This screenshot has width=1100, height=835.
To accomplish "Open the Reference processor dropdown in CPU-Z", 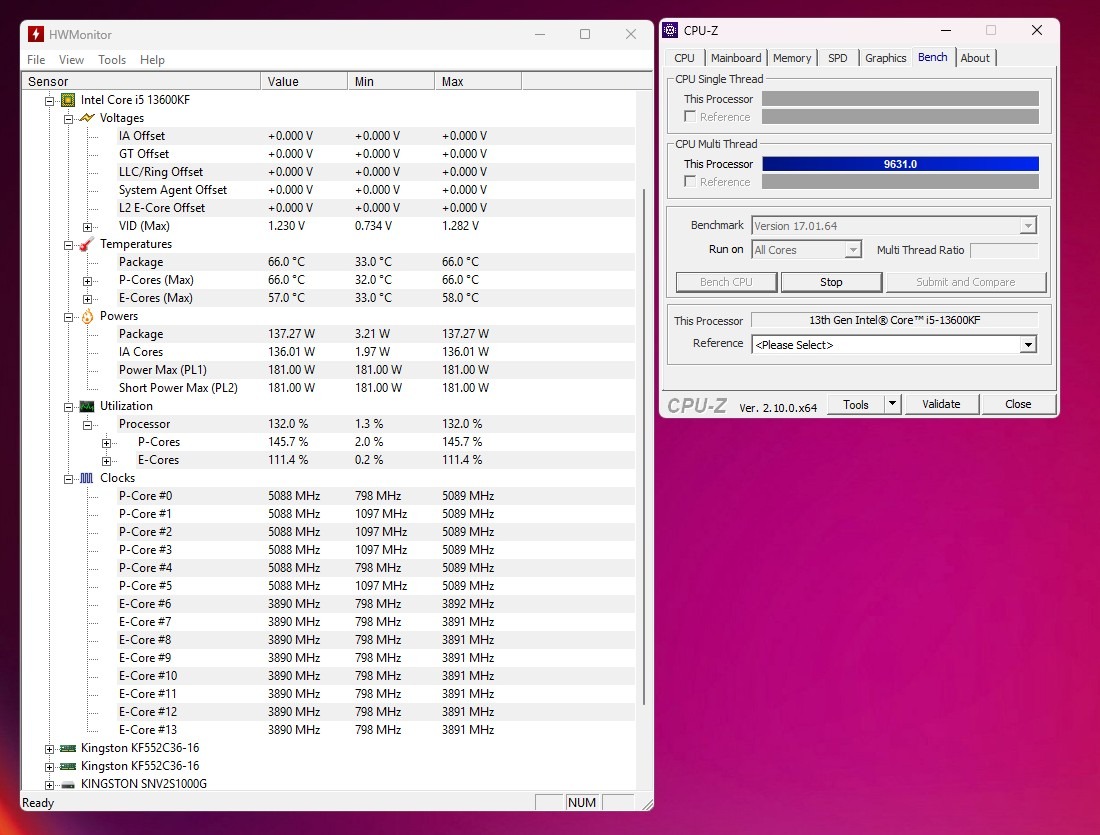I will (1028, 345).
